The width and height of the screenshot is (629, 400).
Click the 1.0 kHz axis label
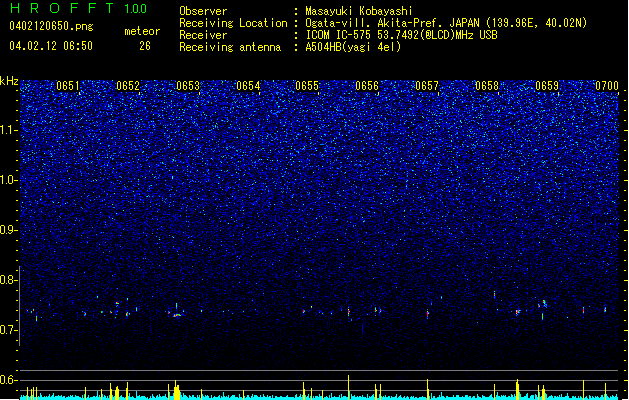tap(9, 180)
